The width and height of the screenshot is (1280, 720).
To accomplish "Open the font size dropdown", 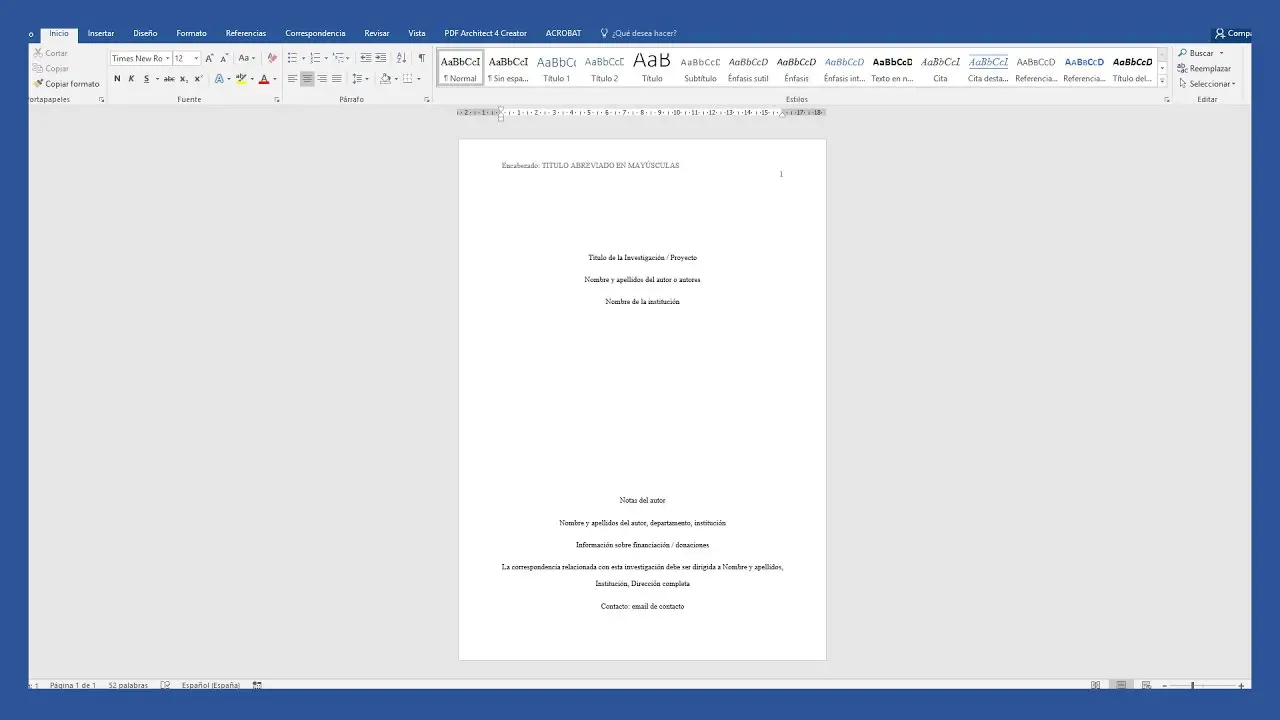I will point(196,58).
